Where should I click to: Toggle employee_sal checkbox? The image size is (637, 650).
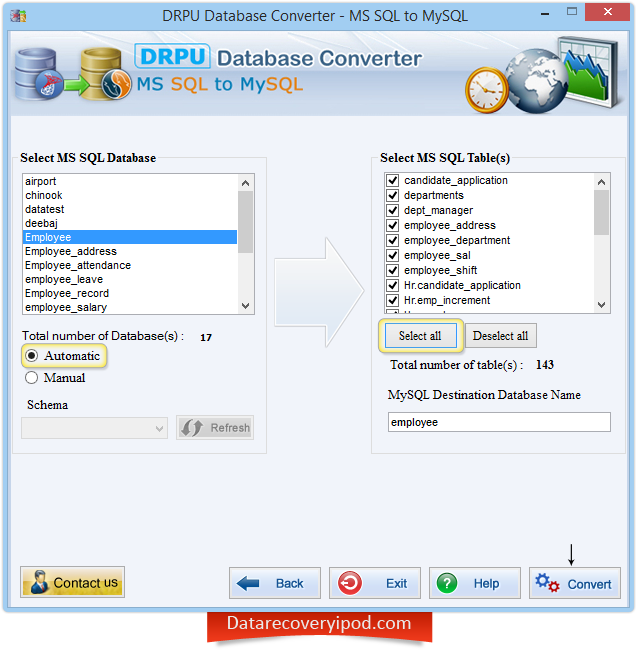392,255
